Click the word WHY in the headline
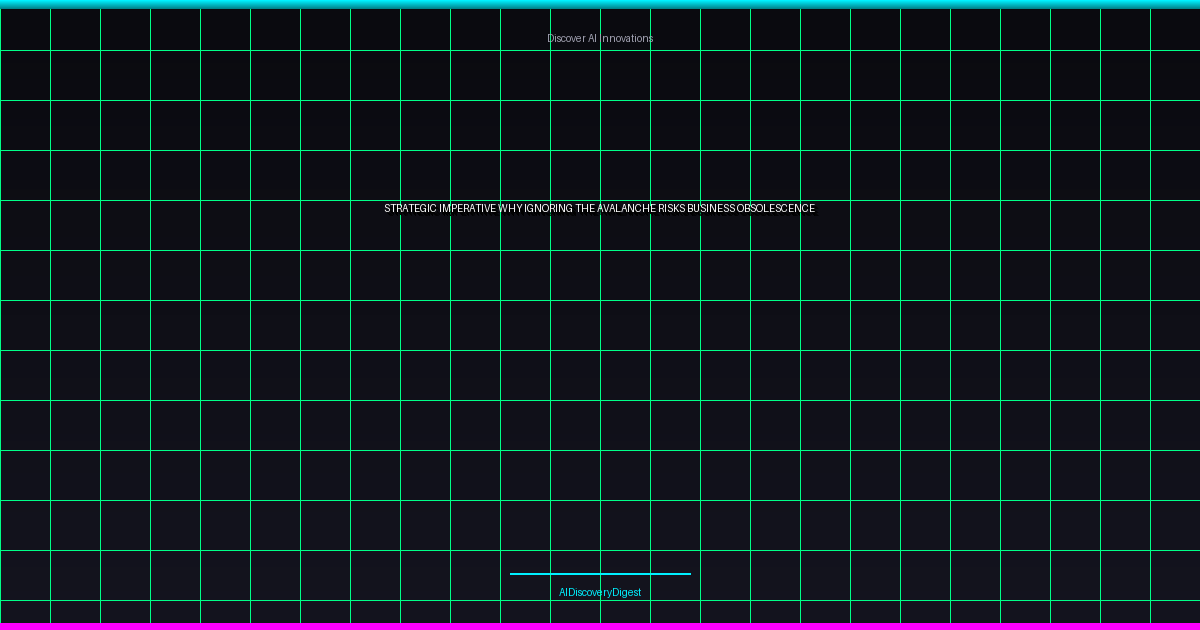The height and width of the screenshot is (630, 1200). (x=510, y=208)
